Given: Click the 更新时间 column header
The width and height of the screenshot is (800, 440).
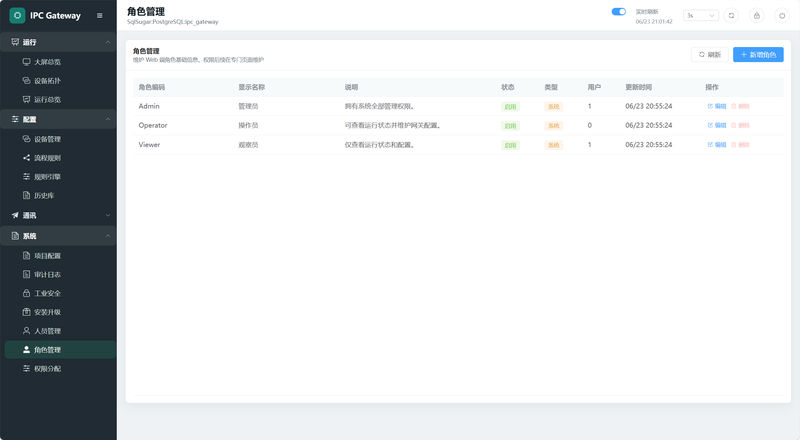Looking at the screenshot, I should pos(639,87).
